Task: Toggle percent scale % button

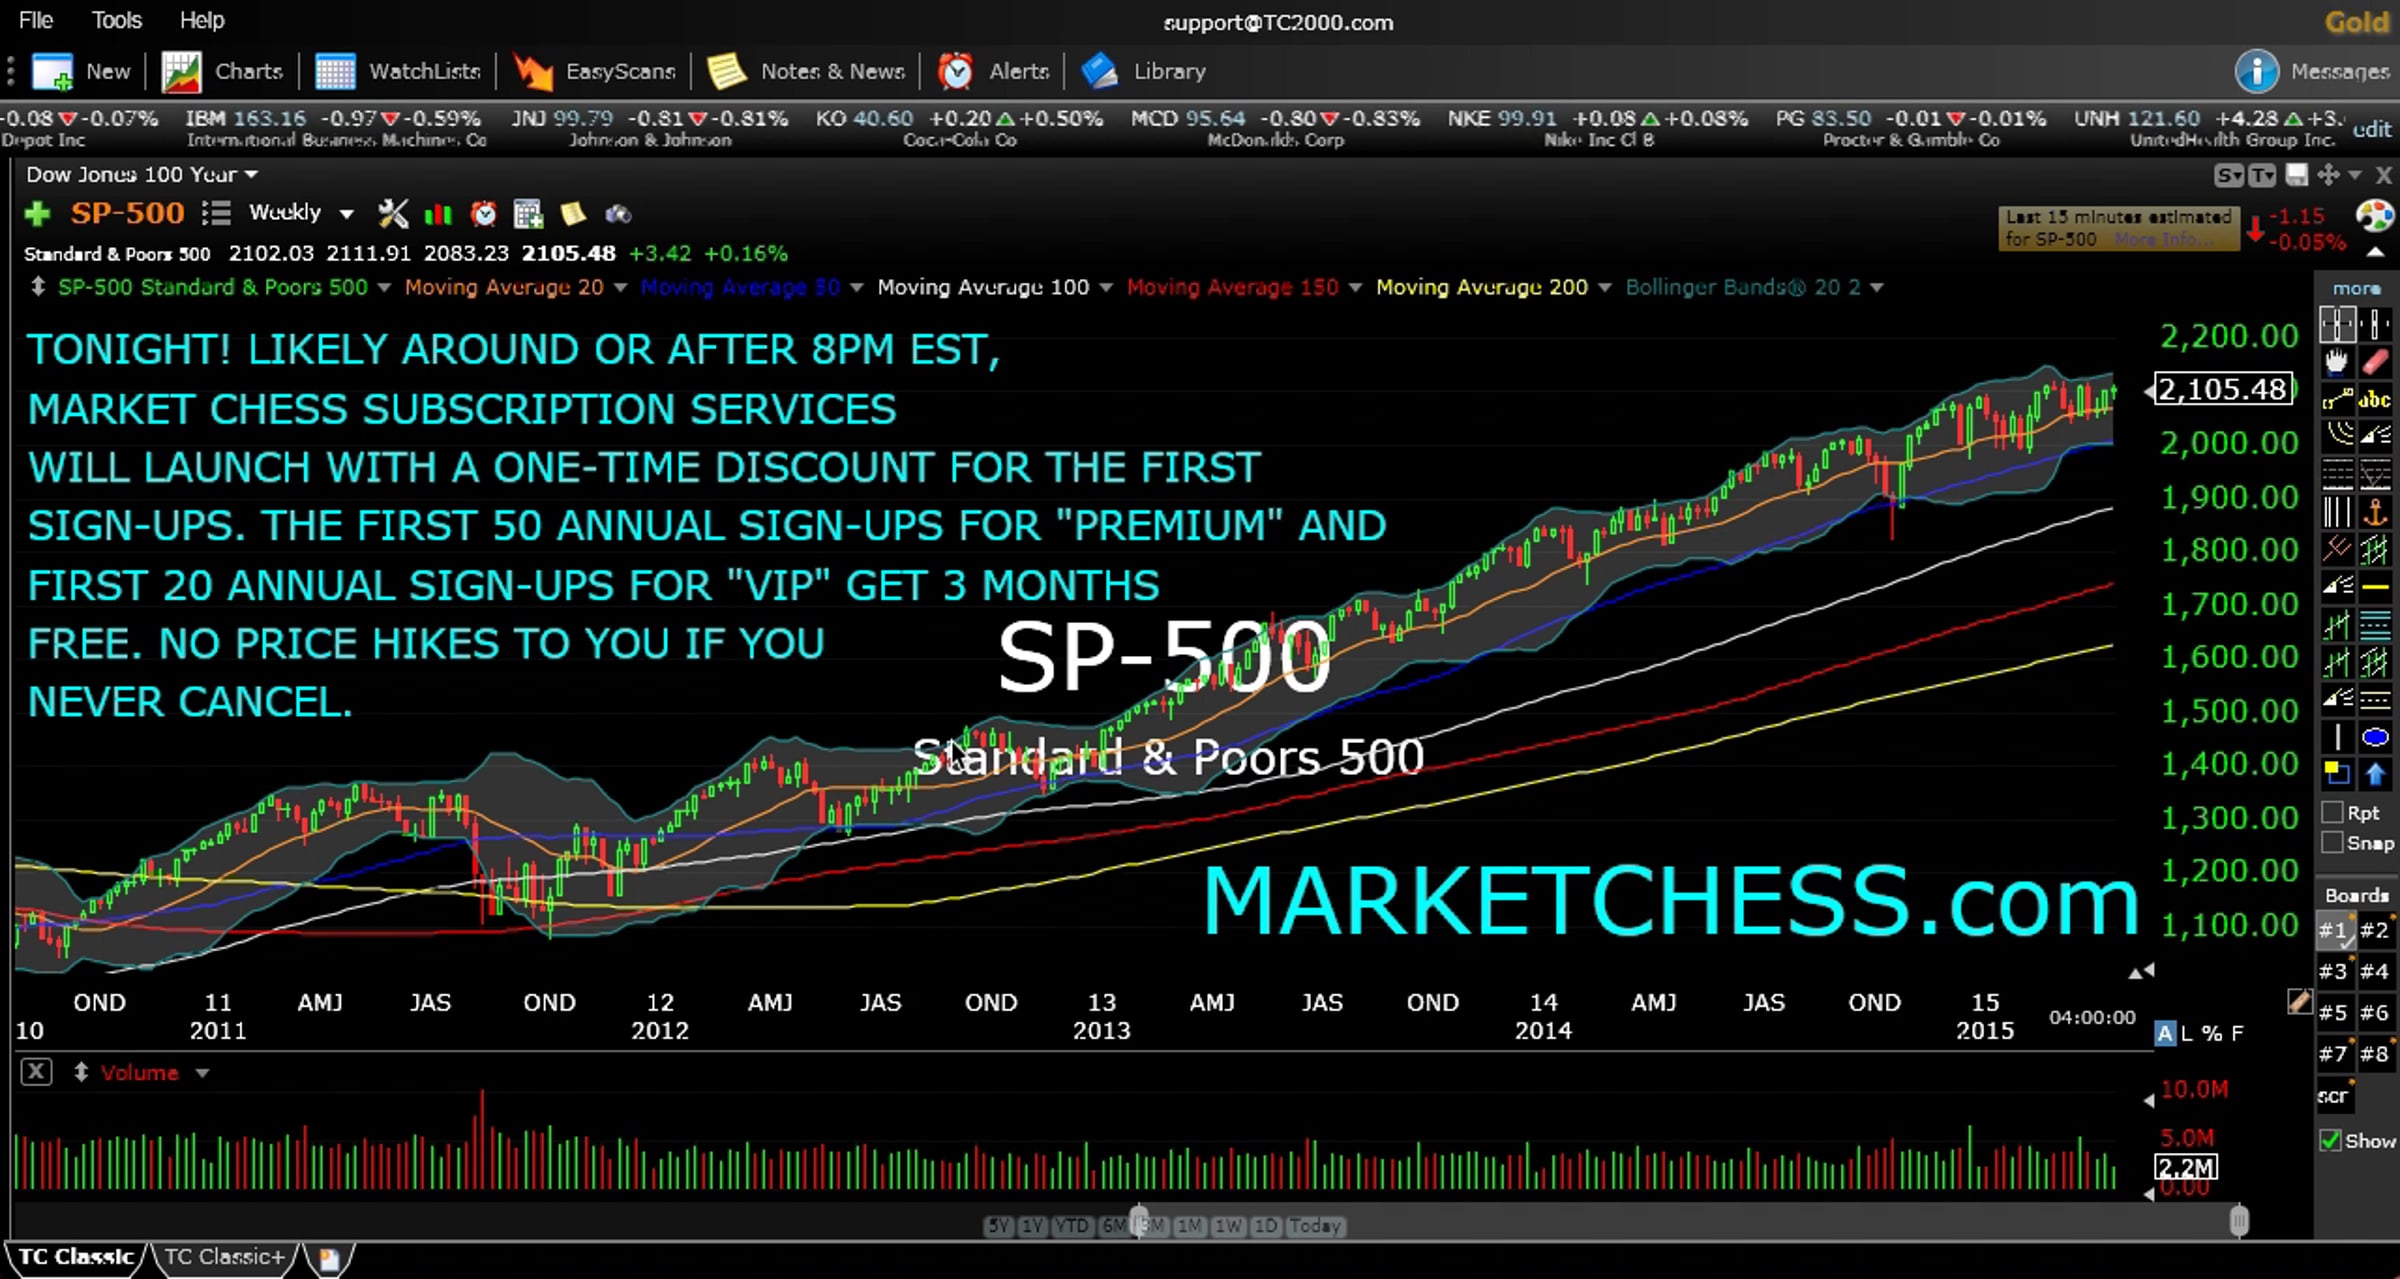Action: (x=2211, y=1034)
